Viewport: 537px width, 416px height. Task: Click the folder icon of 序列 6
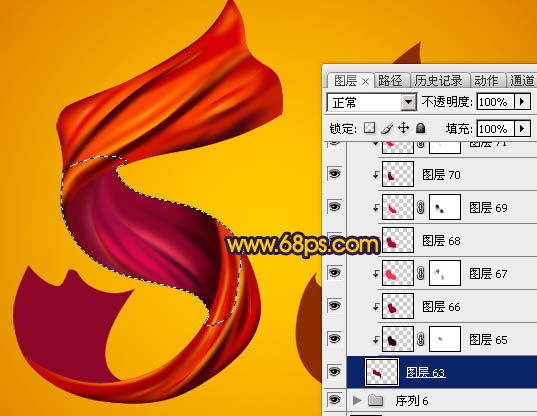click(x=375, y=400)
